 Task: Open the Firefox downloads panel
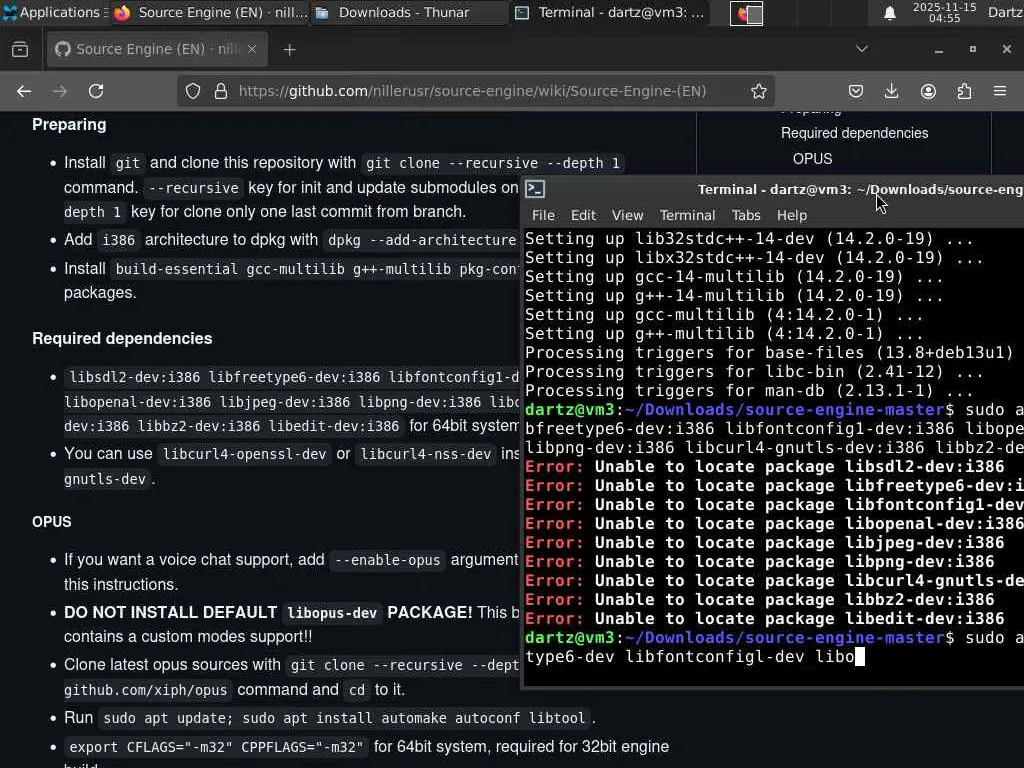(x=891, y=91)
